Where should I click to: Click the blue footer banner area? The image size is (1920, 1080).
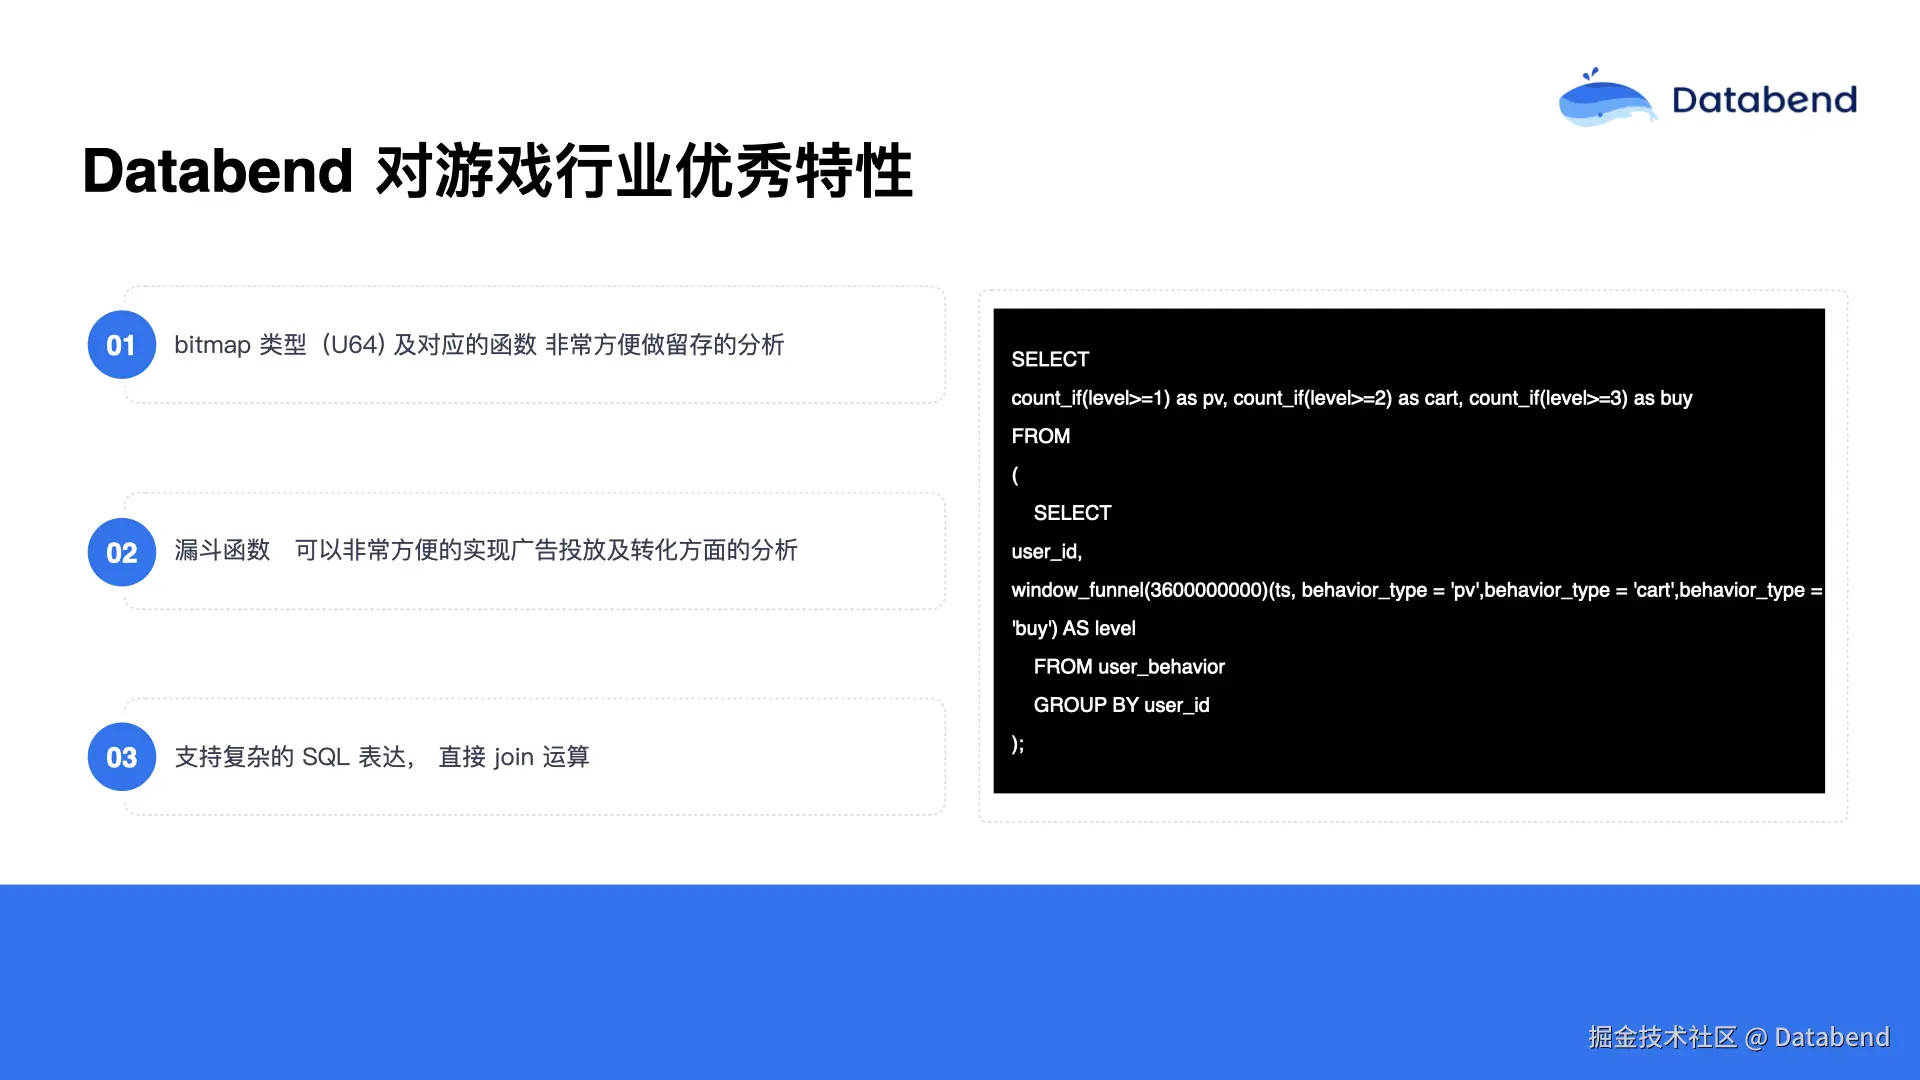[800, 980]
